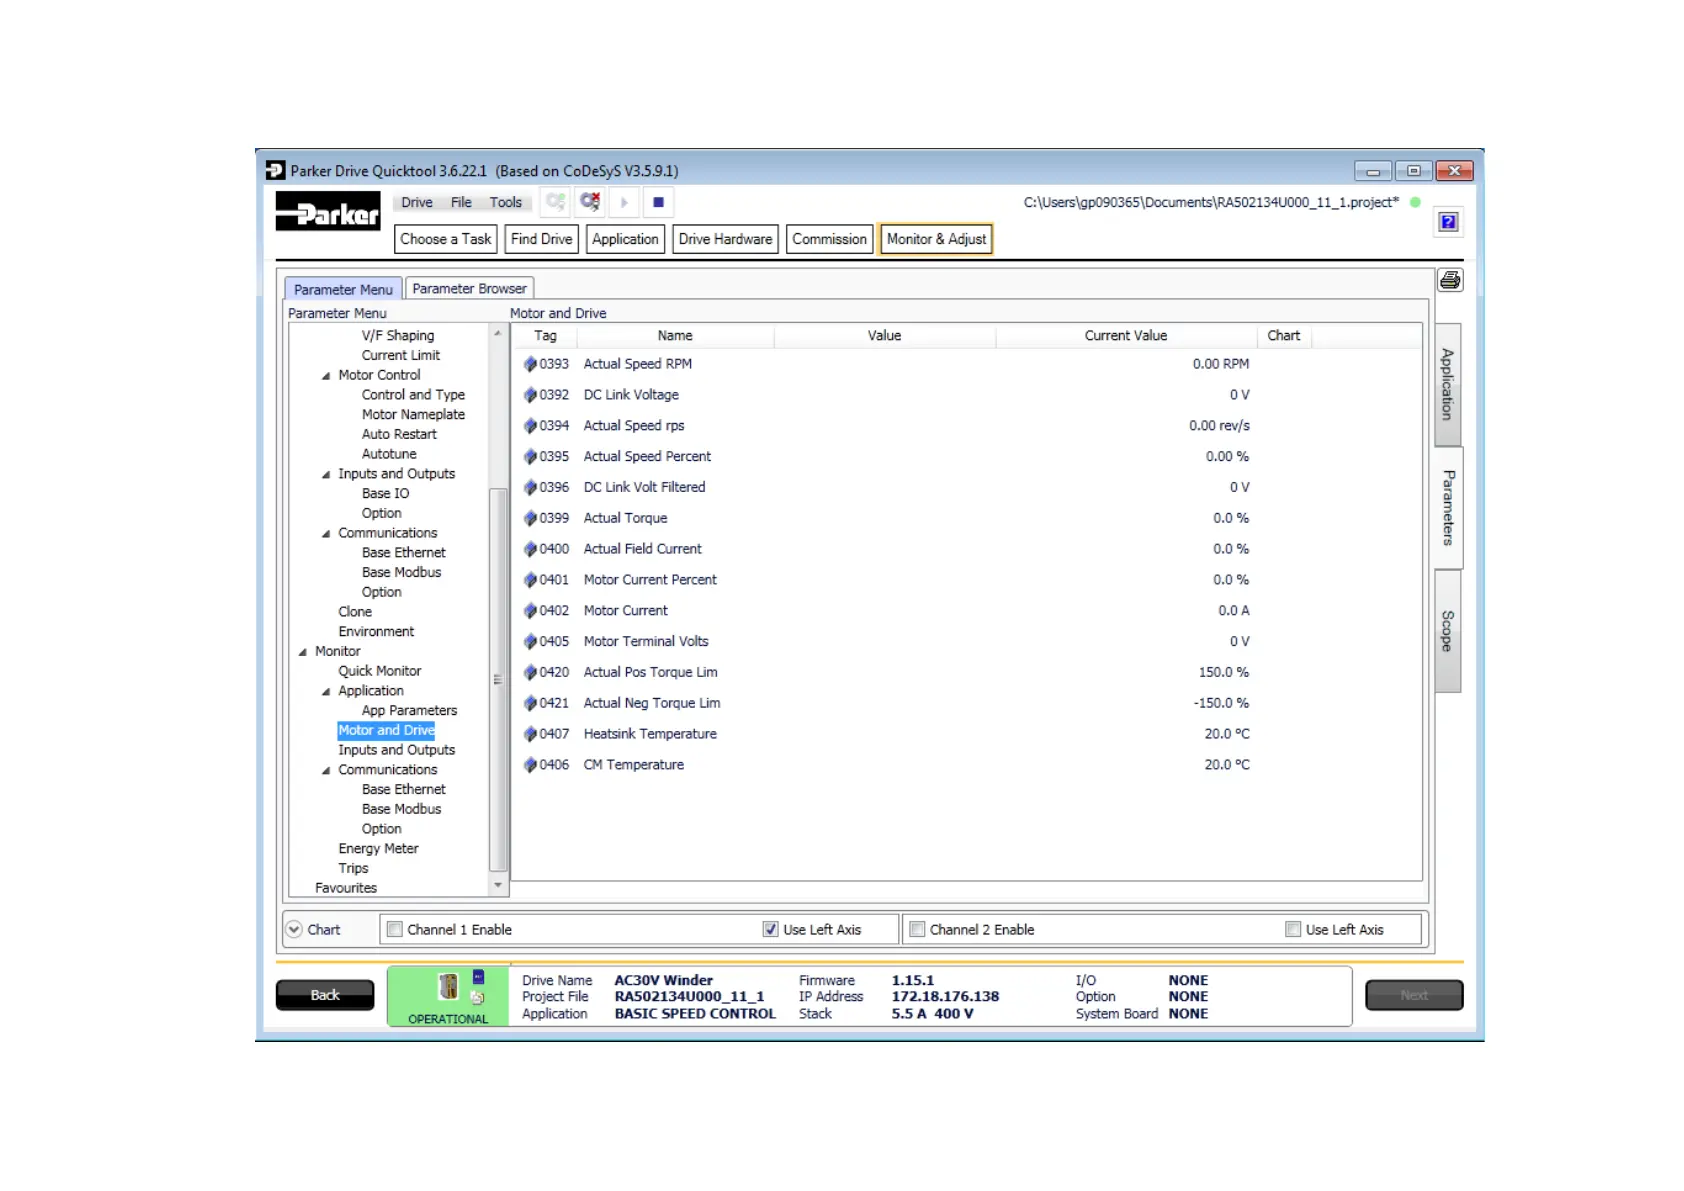Select the Parameter Menu tab
Viewport: 1684px width, 1191px height.
(343, 289)
